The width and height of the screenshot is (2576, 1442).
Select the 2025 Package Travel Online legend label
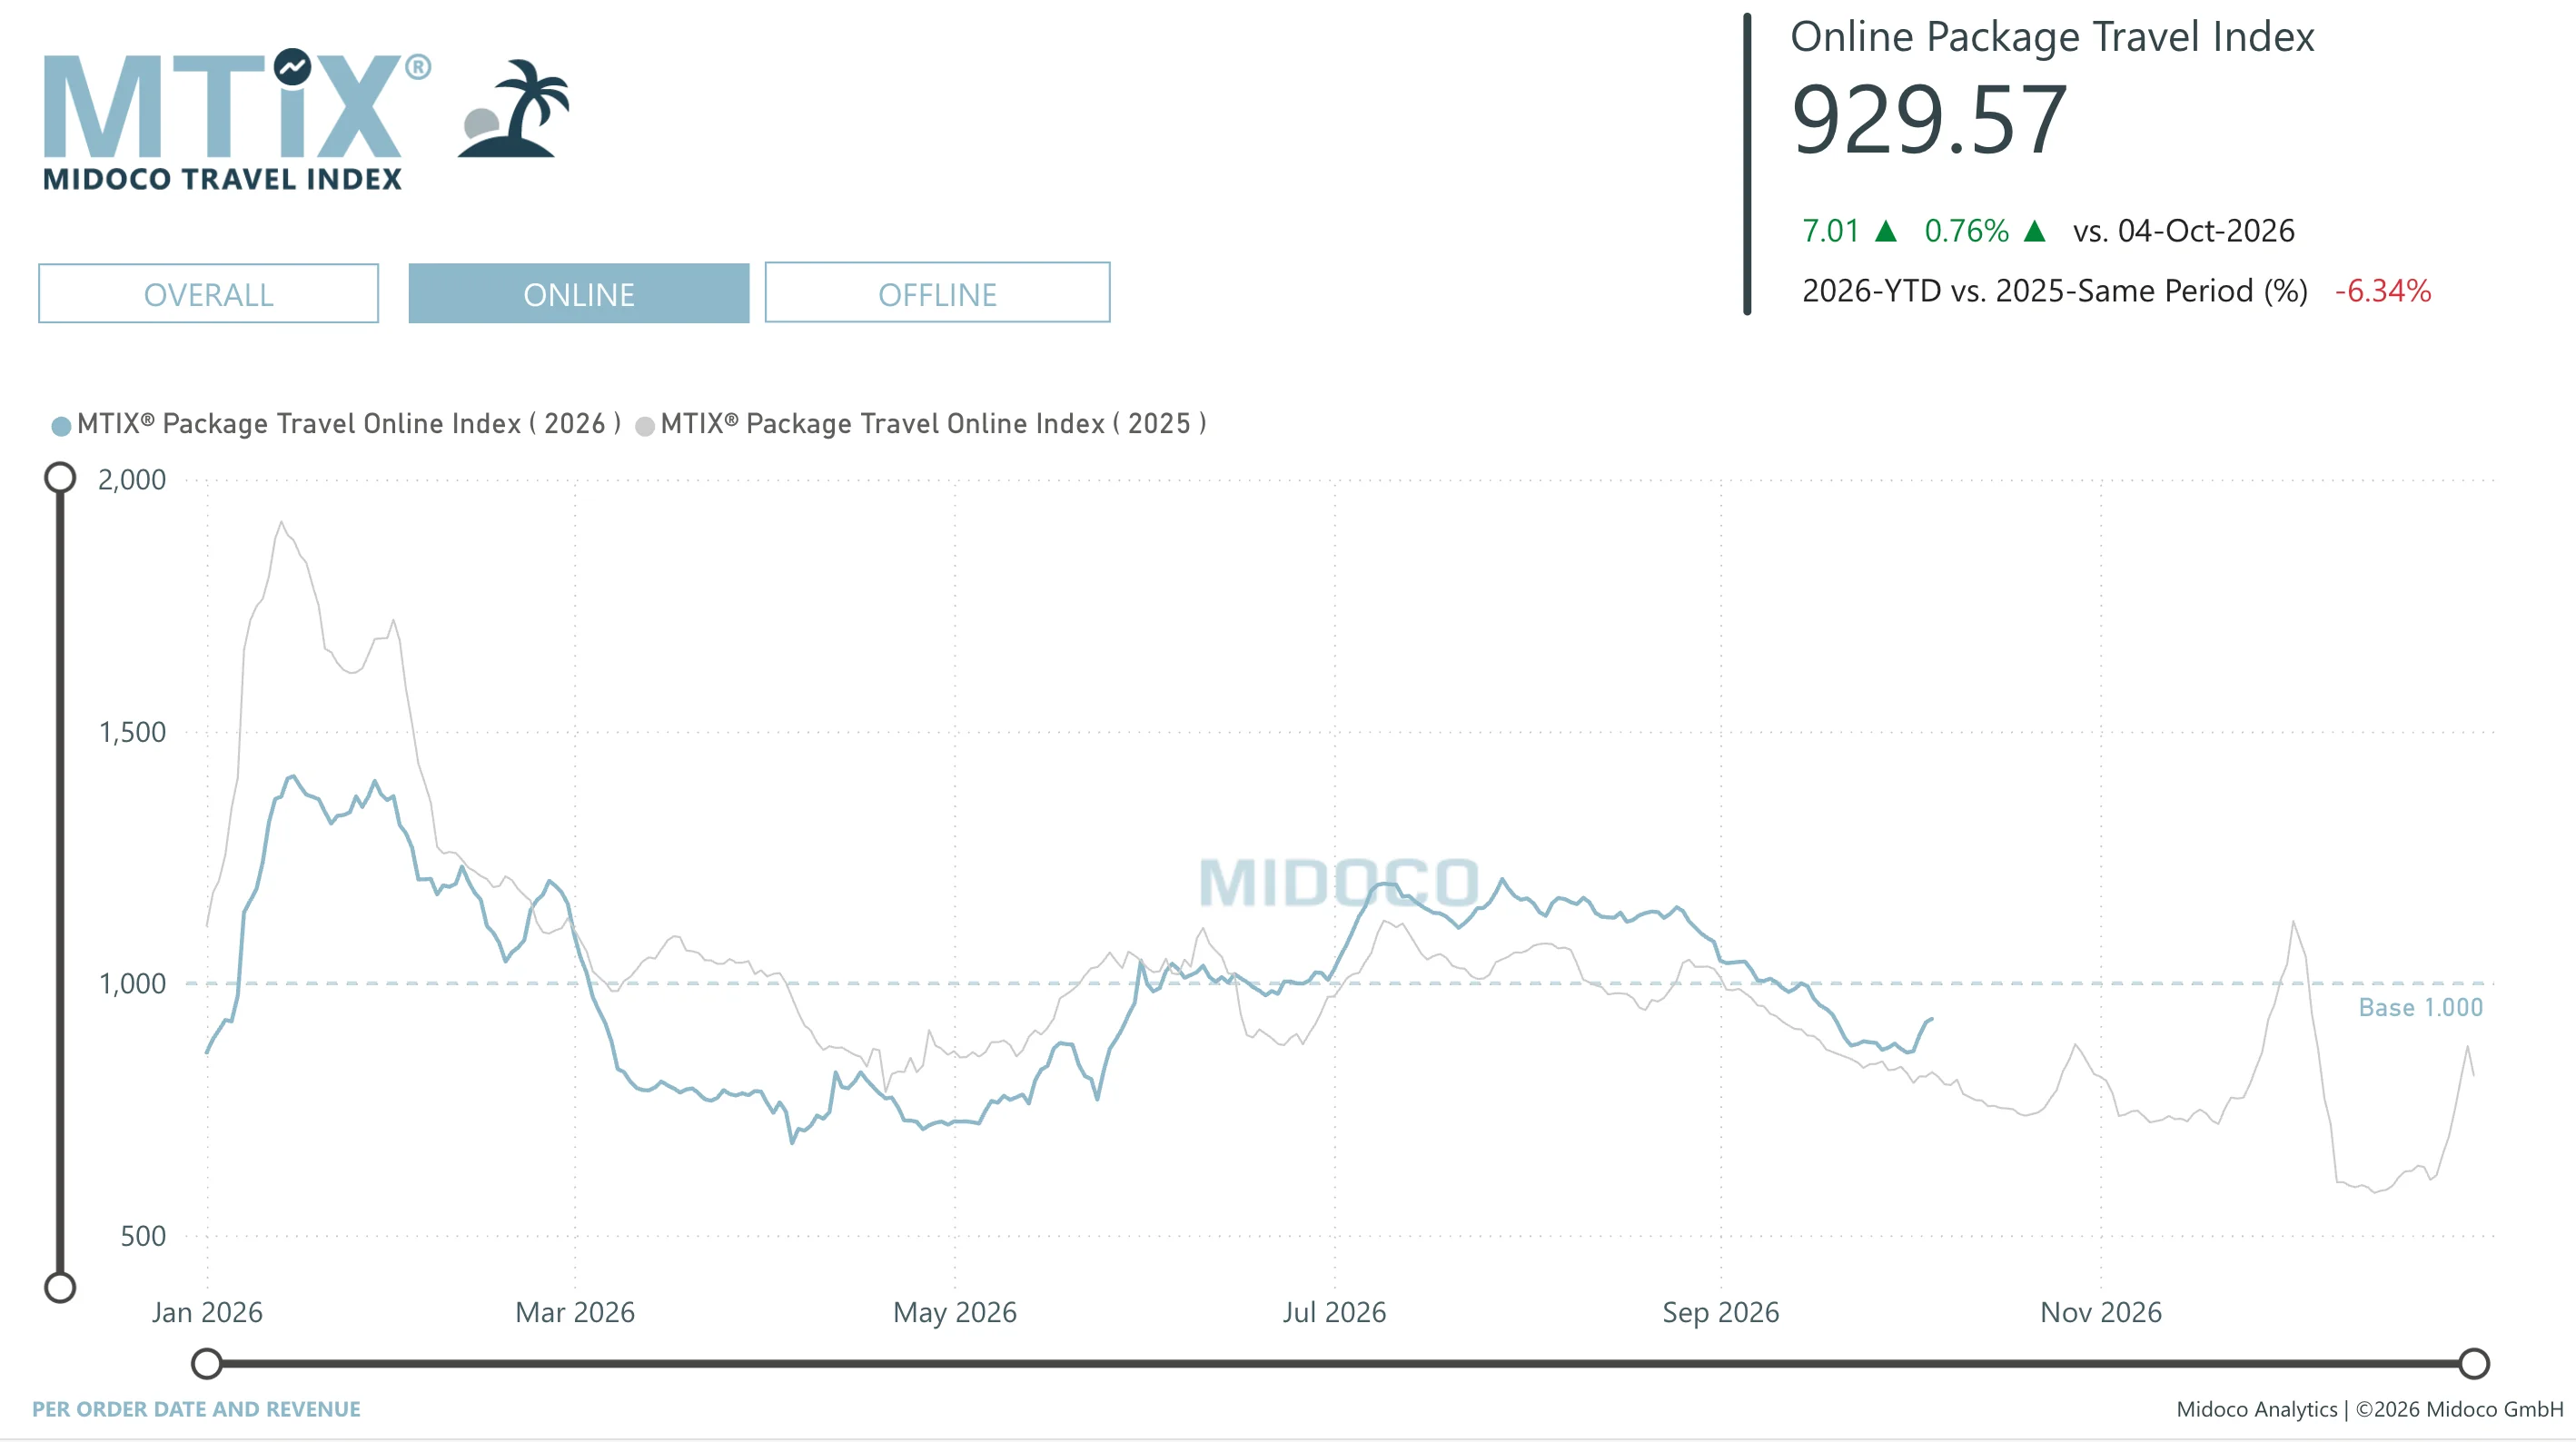click(933, 424)
